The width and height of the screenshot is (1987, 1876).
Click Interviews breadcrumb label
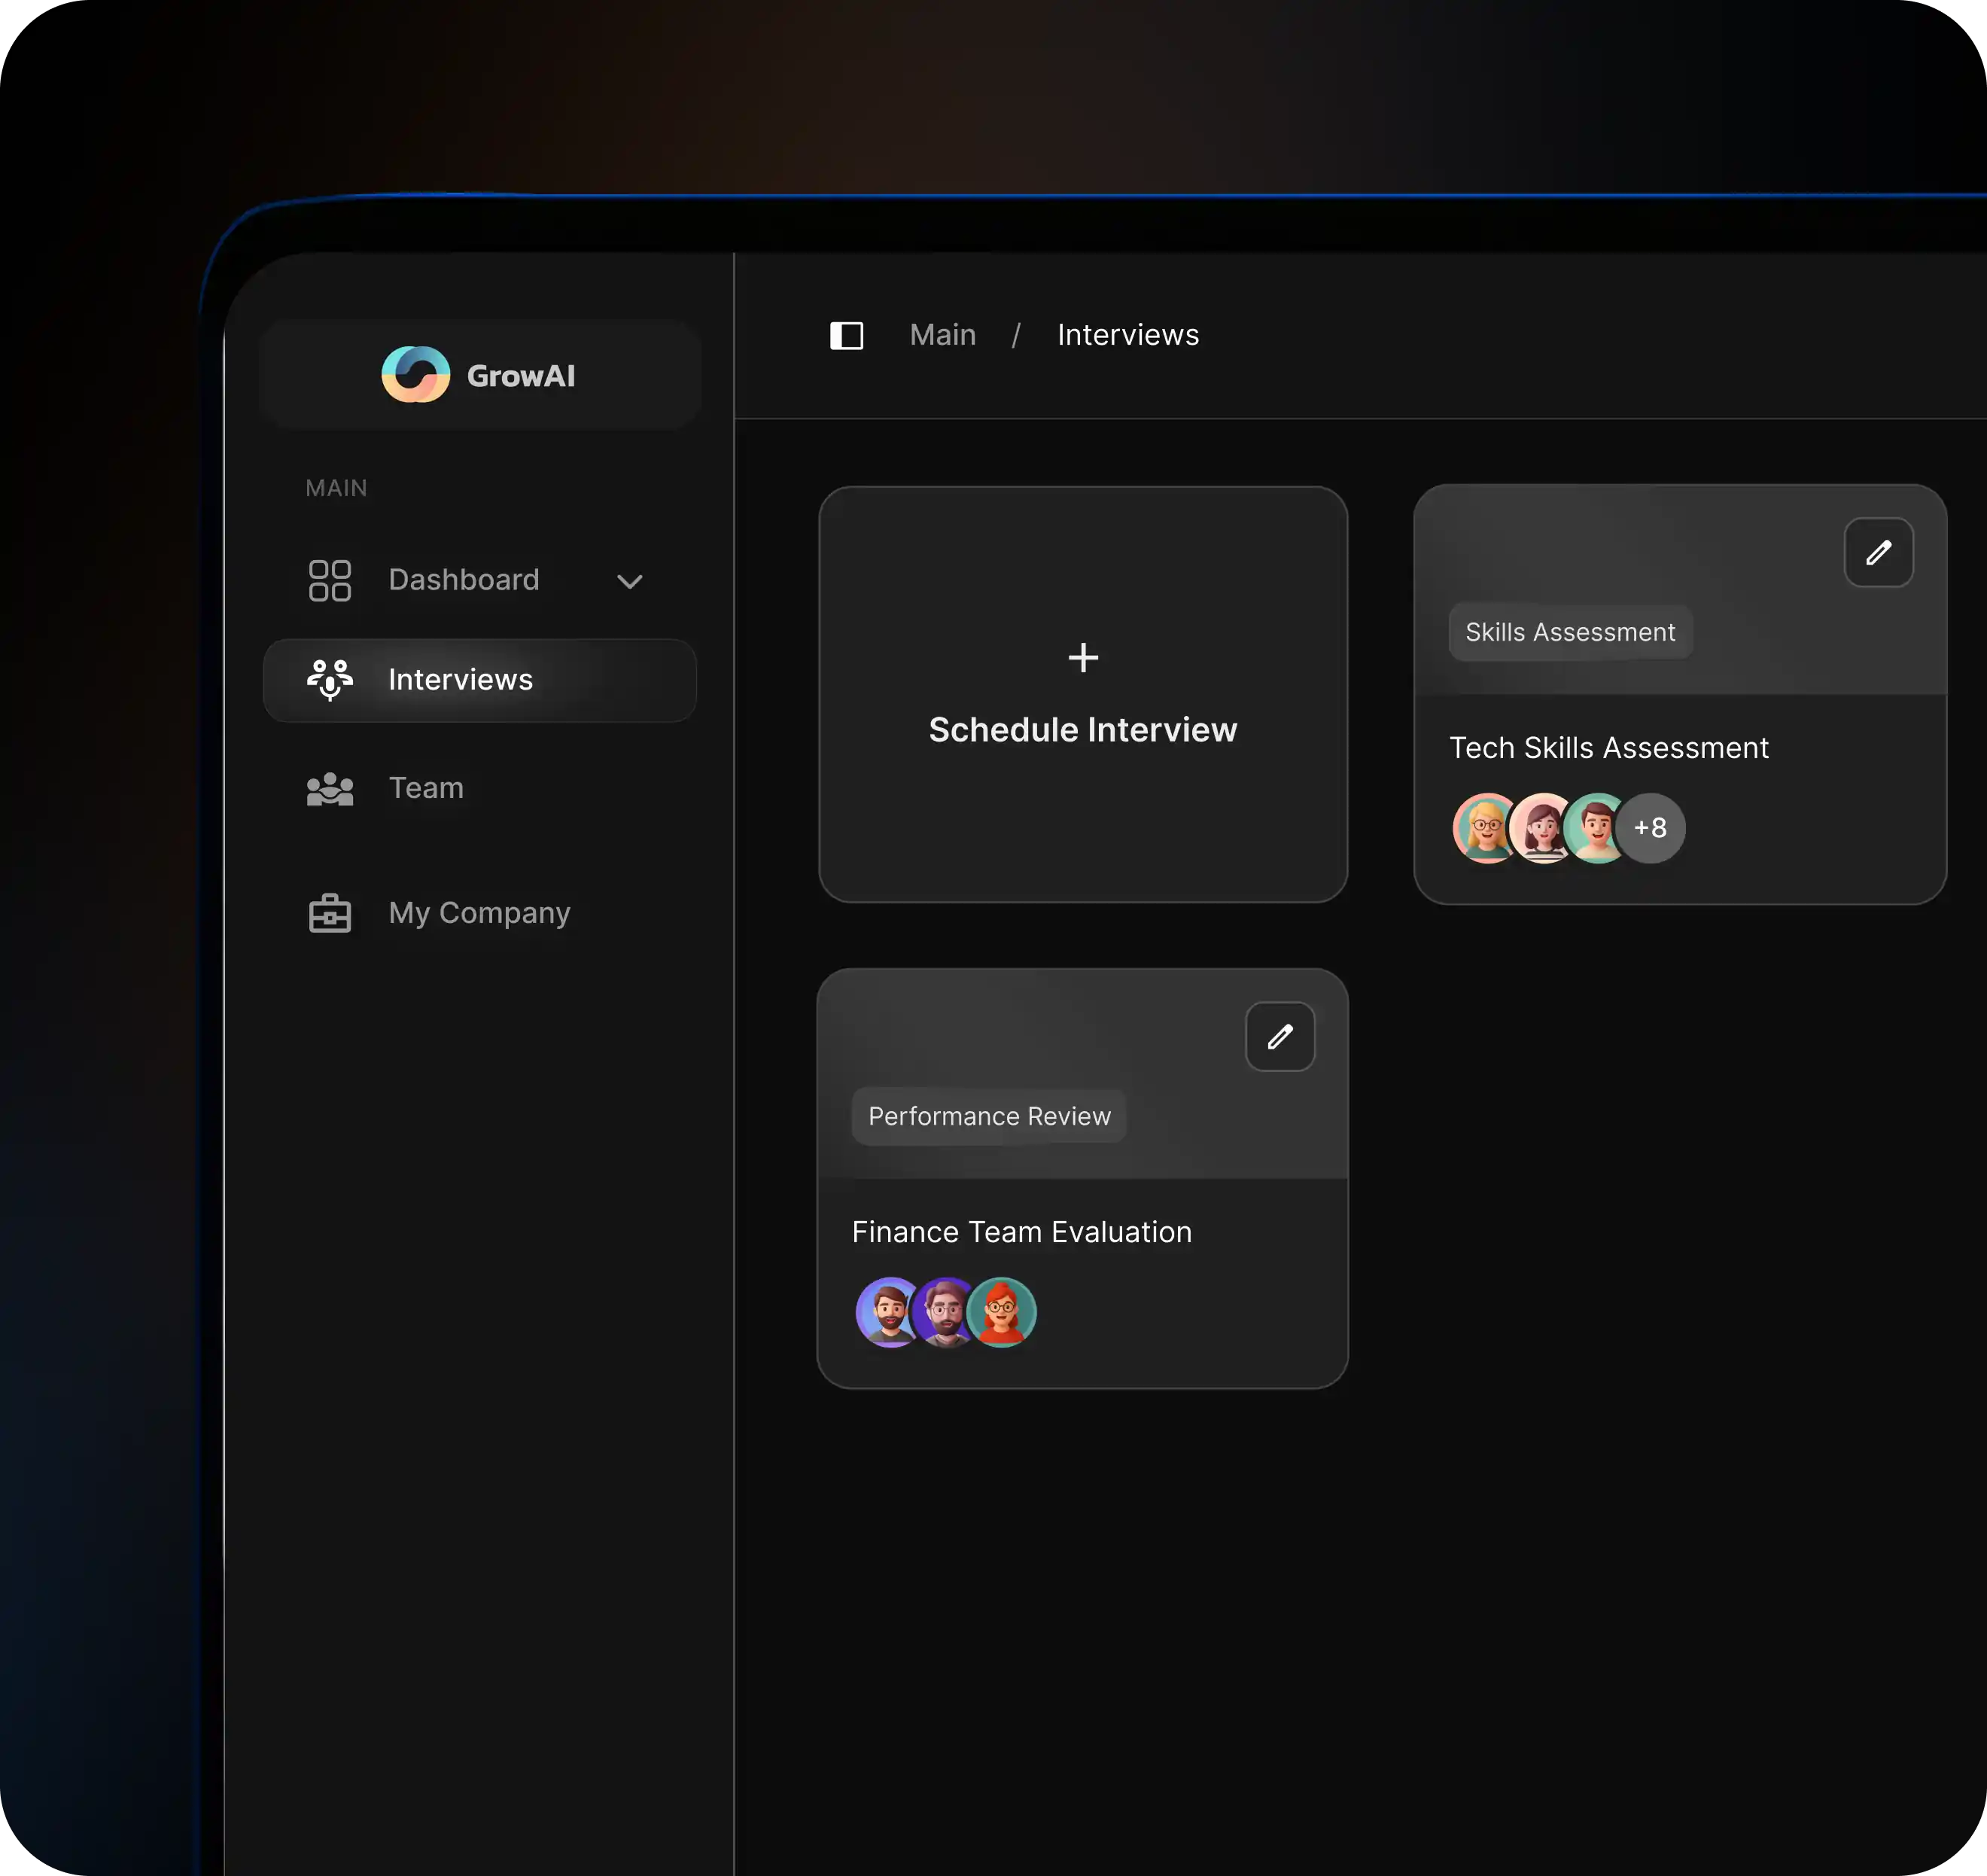[x=1128, y=335]
